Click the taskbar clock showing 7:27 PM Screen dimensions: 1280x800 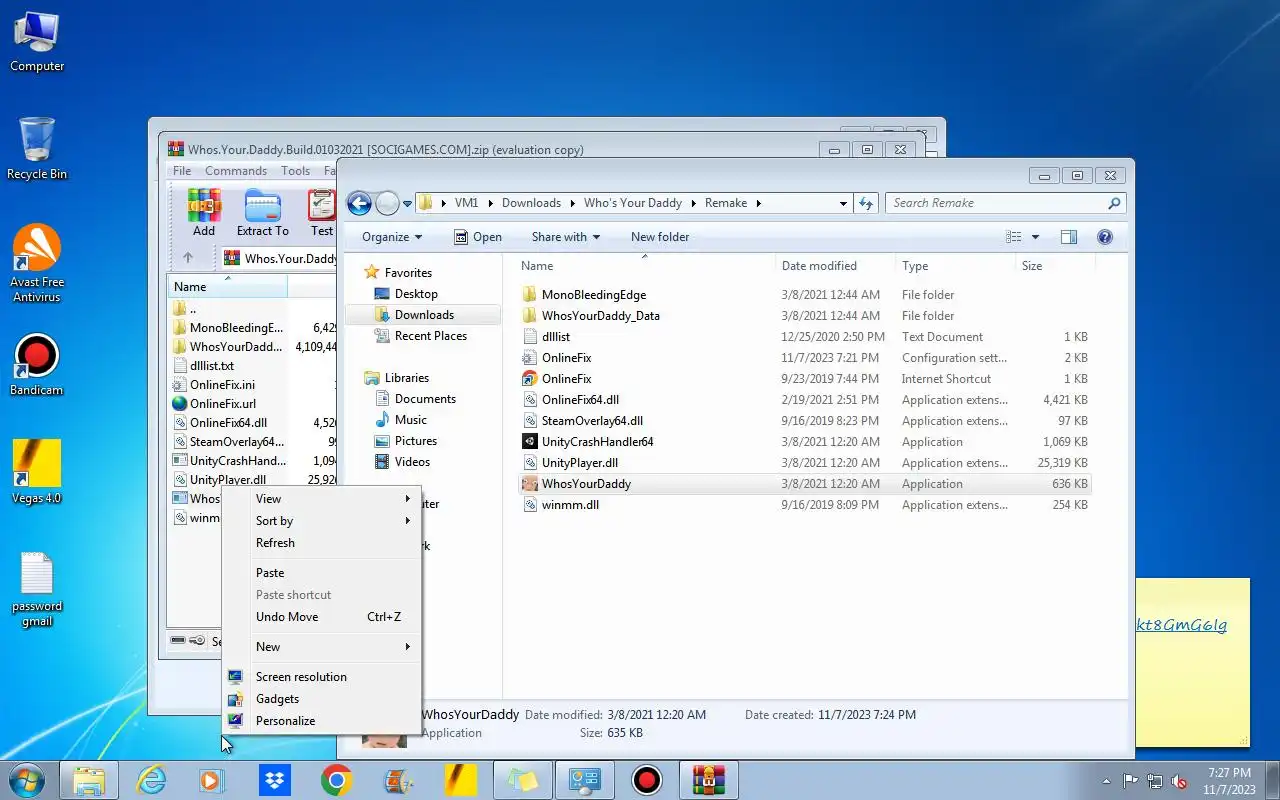pyautogui.click(x=1229, y=781)
